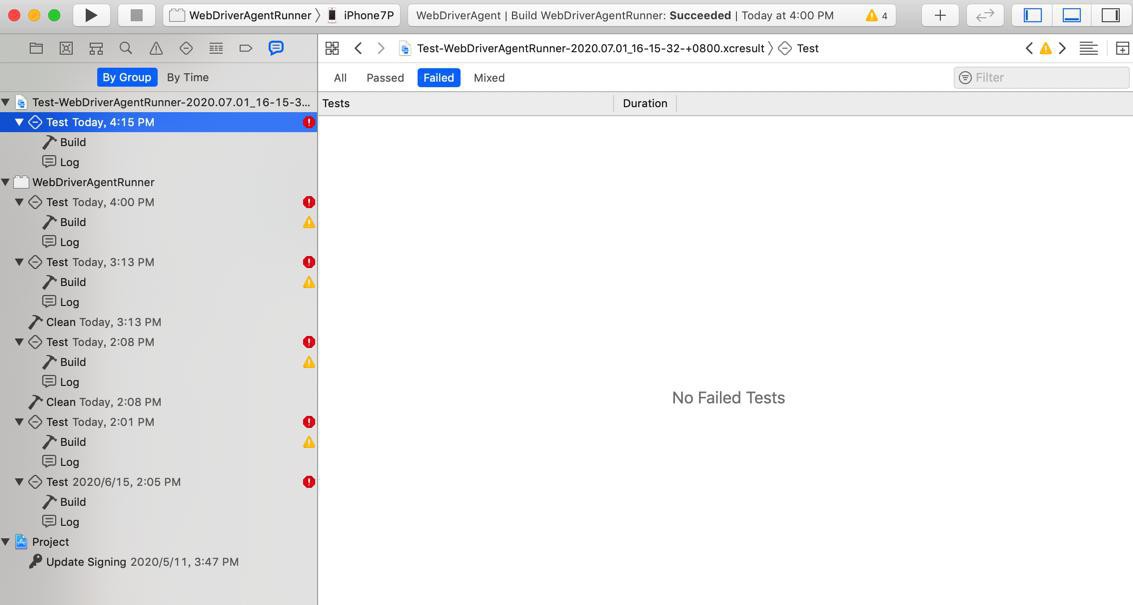Image resolution: width=1133 pixels, height=605 pixels.
Task: Open the related items grid menu
Action: pyautogui.click(x=332, y=48)
